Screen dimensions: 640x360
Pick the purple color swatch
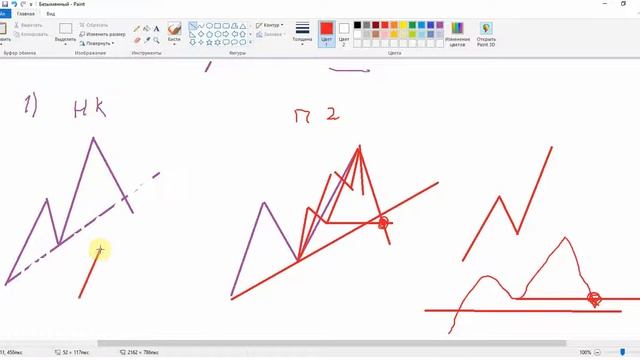click(x=440, y=25)
